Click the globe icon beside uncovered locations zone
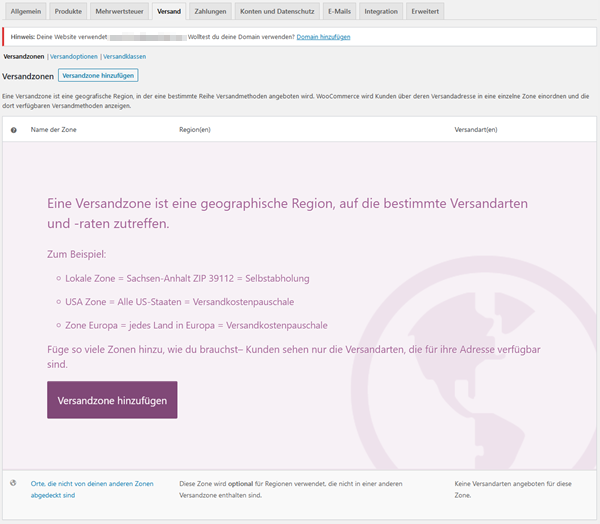600x524 pixels. click(x=13, y=483)
